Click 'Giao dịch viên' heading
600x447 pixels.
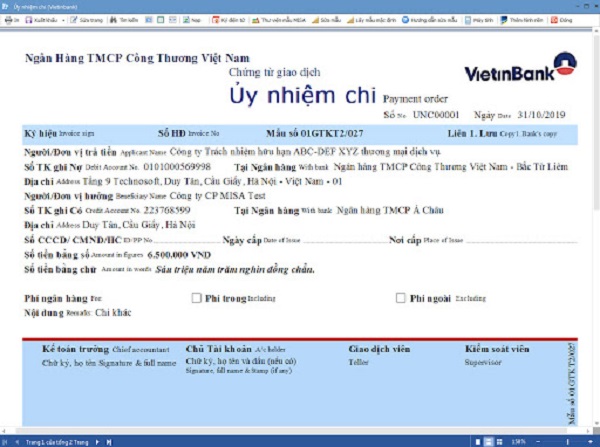pyautogui.click(x=379, y=349)
